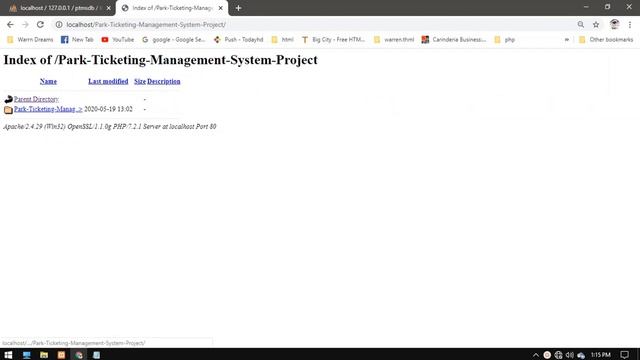Open the html bookmark folder

coord(282,40)
